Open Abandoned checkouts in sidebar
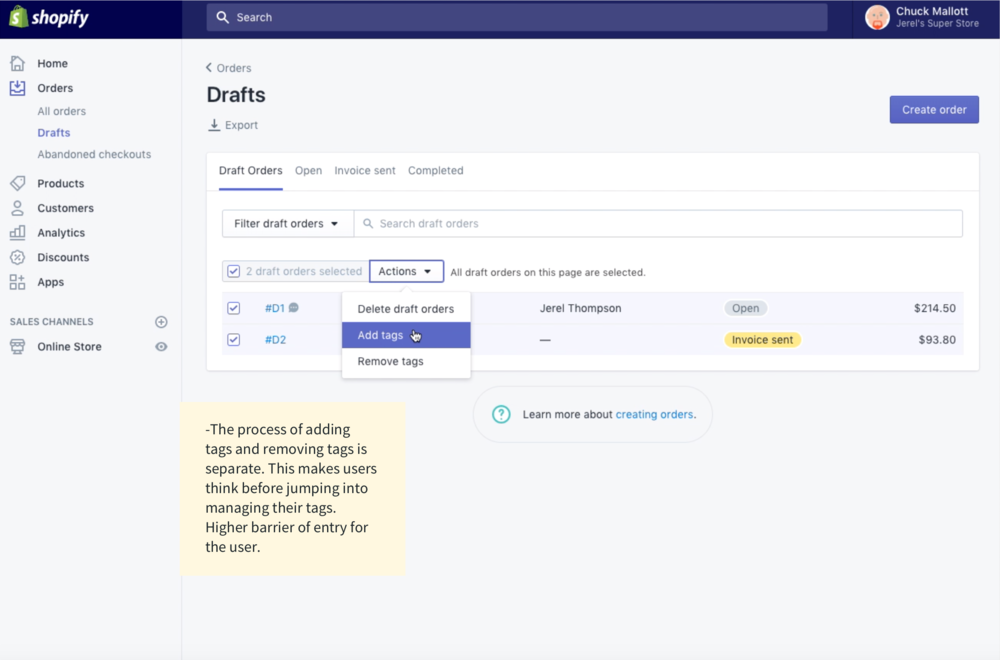The height and width of the screenshot is (660, 1000). pos(94,154)
